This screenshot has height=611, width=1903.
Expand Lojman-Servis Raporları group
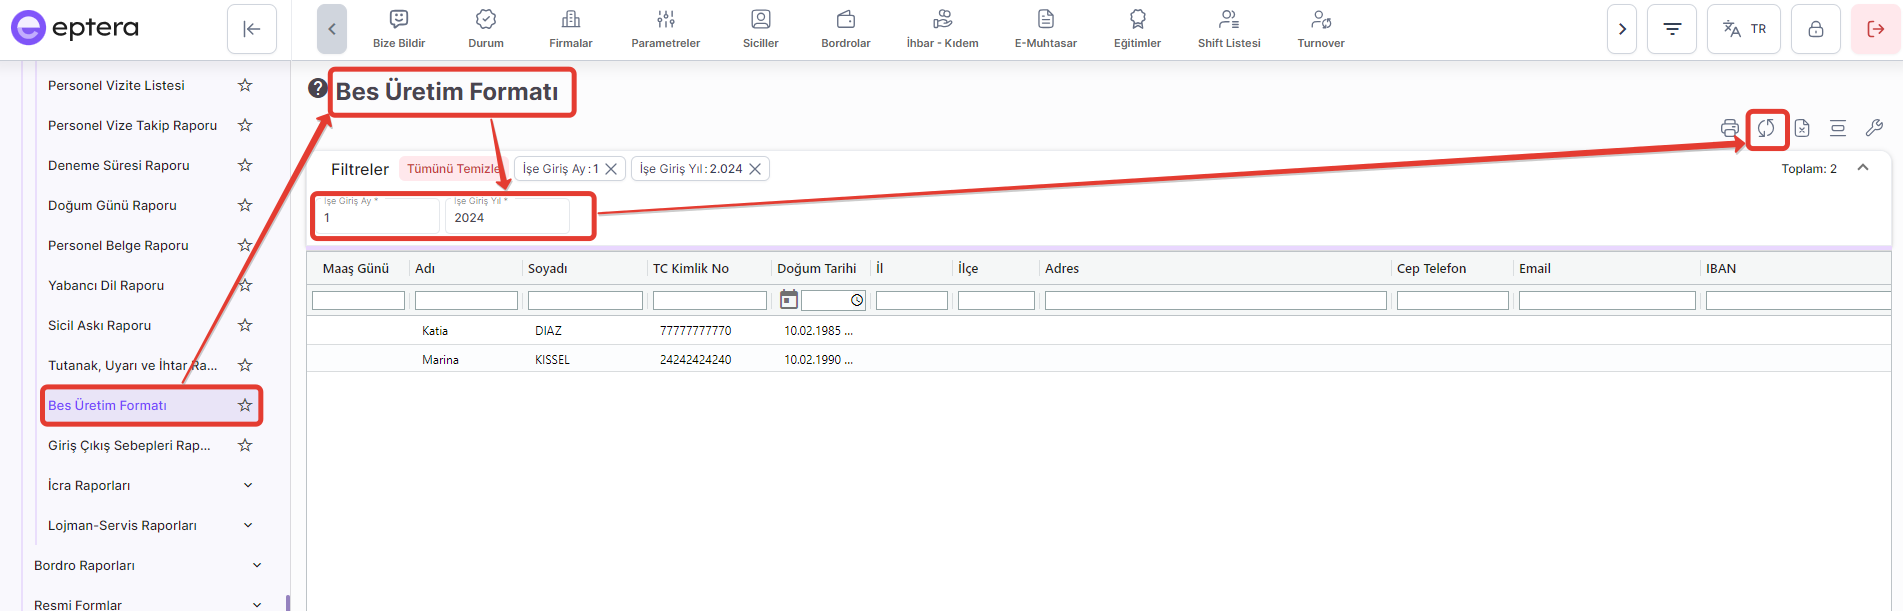click(x=248, y=525)
